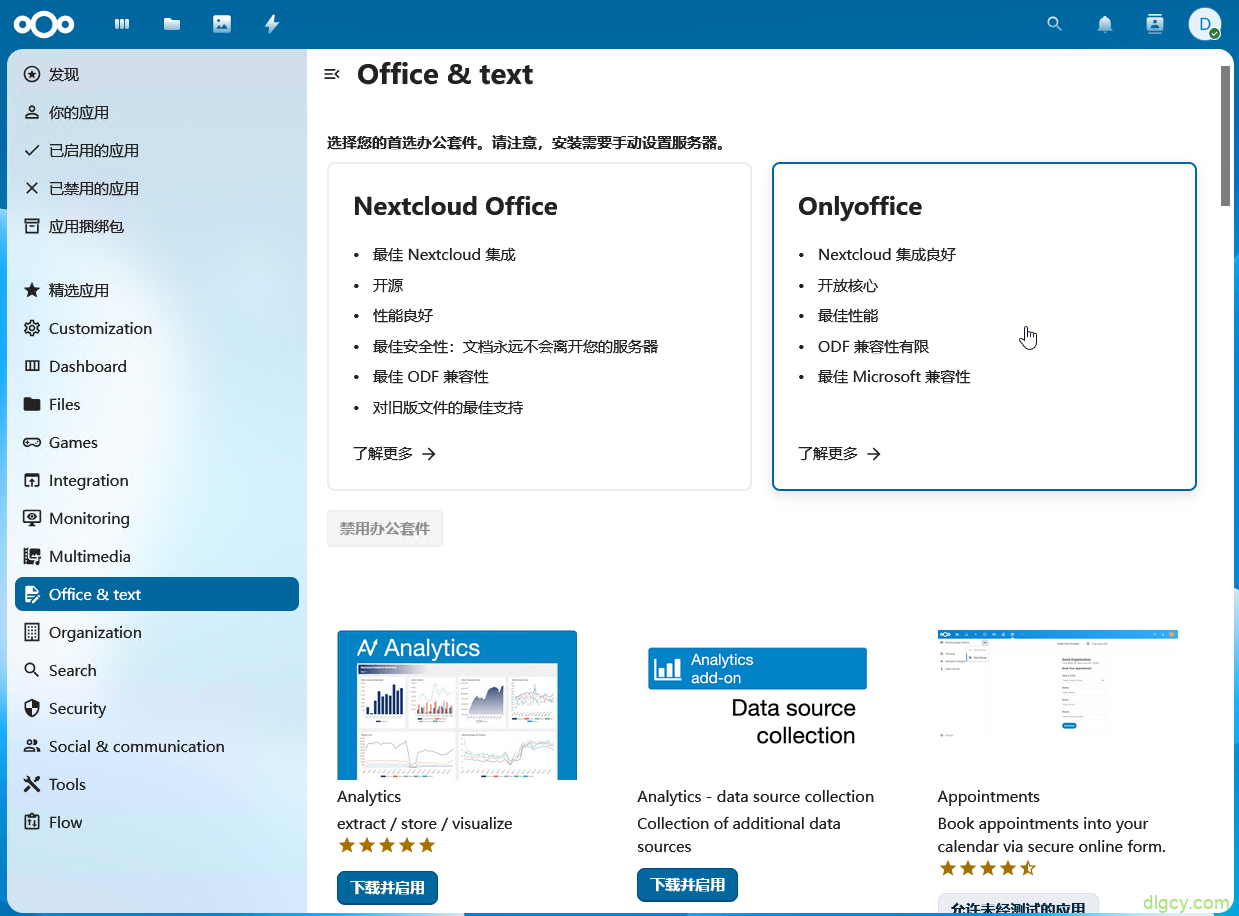Click the '对旧版文件的最佳支持' bullet
The width and height of the screenshot is (1239, 916).
click(x=448, y=408)
